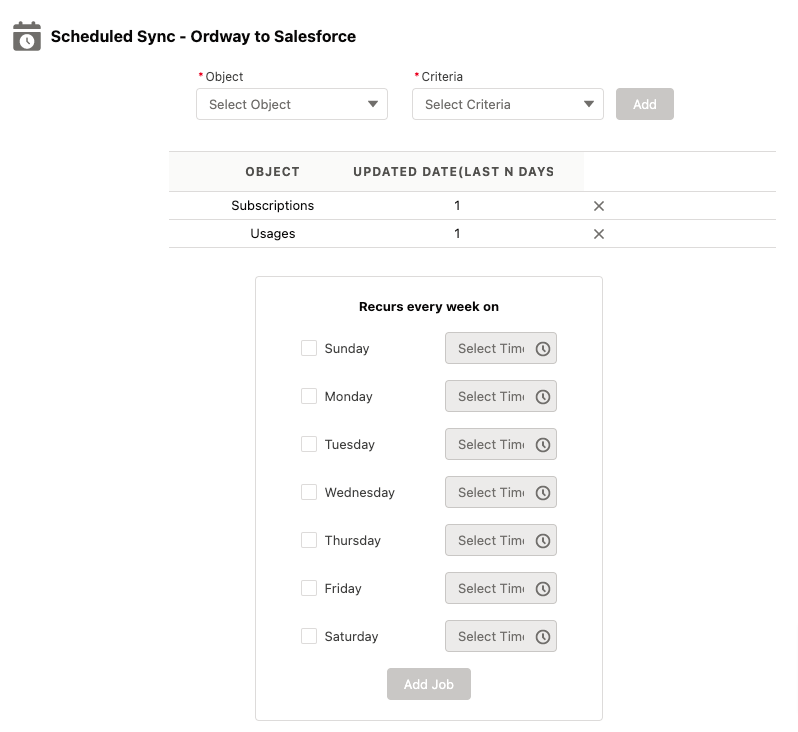
Task: Click the Add button next to Criteria
Action: pyautogui.click(x=644, y=104)
